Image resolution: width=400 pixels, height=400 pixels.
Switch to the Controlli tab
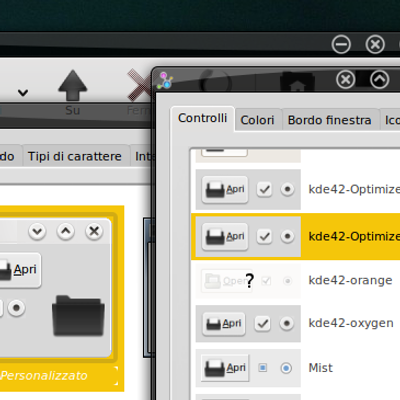pos(202,118)
